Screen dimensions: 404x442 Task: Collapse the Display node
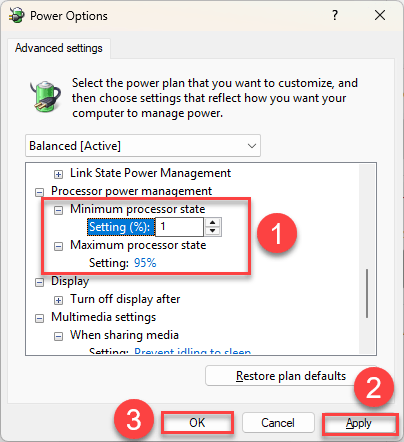pos(39,282)
